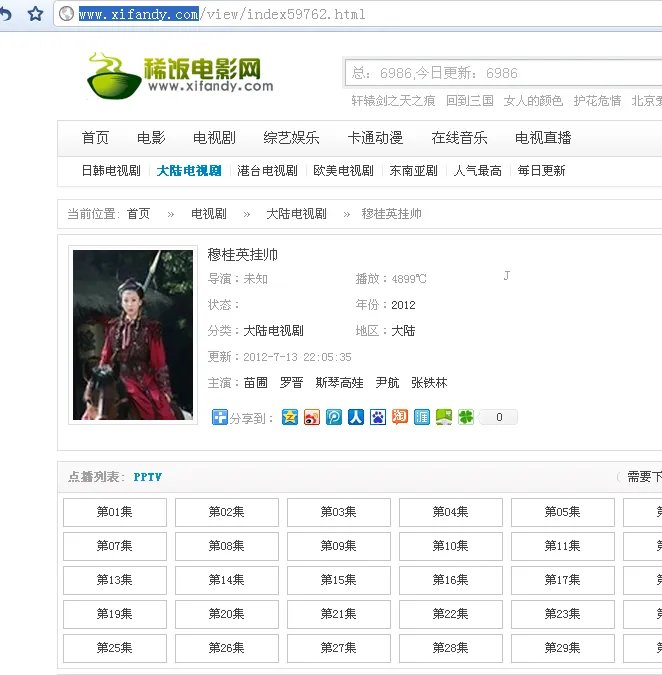Open the 电影 menu item
The image size is (662, 675).
coord(151,138)
